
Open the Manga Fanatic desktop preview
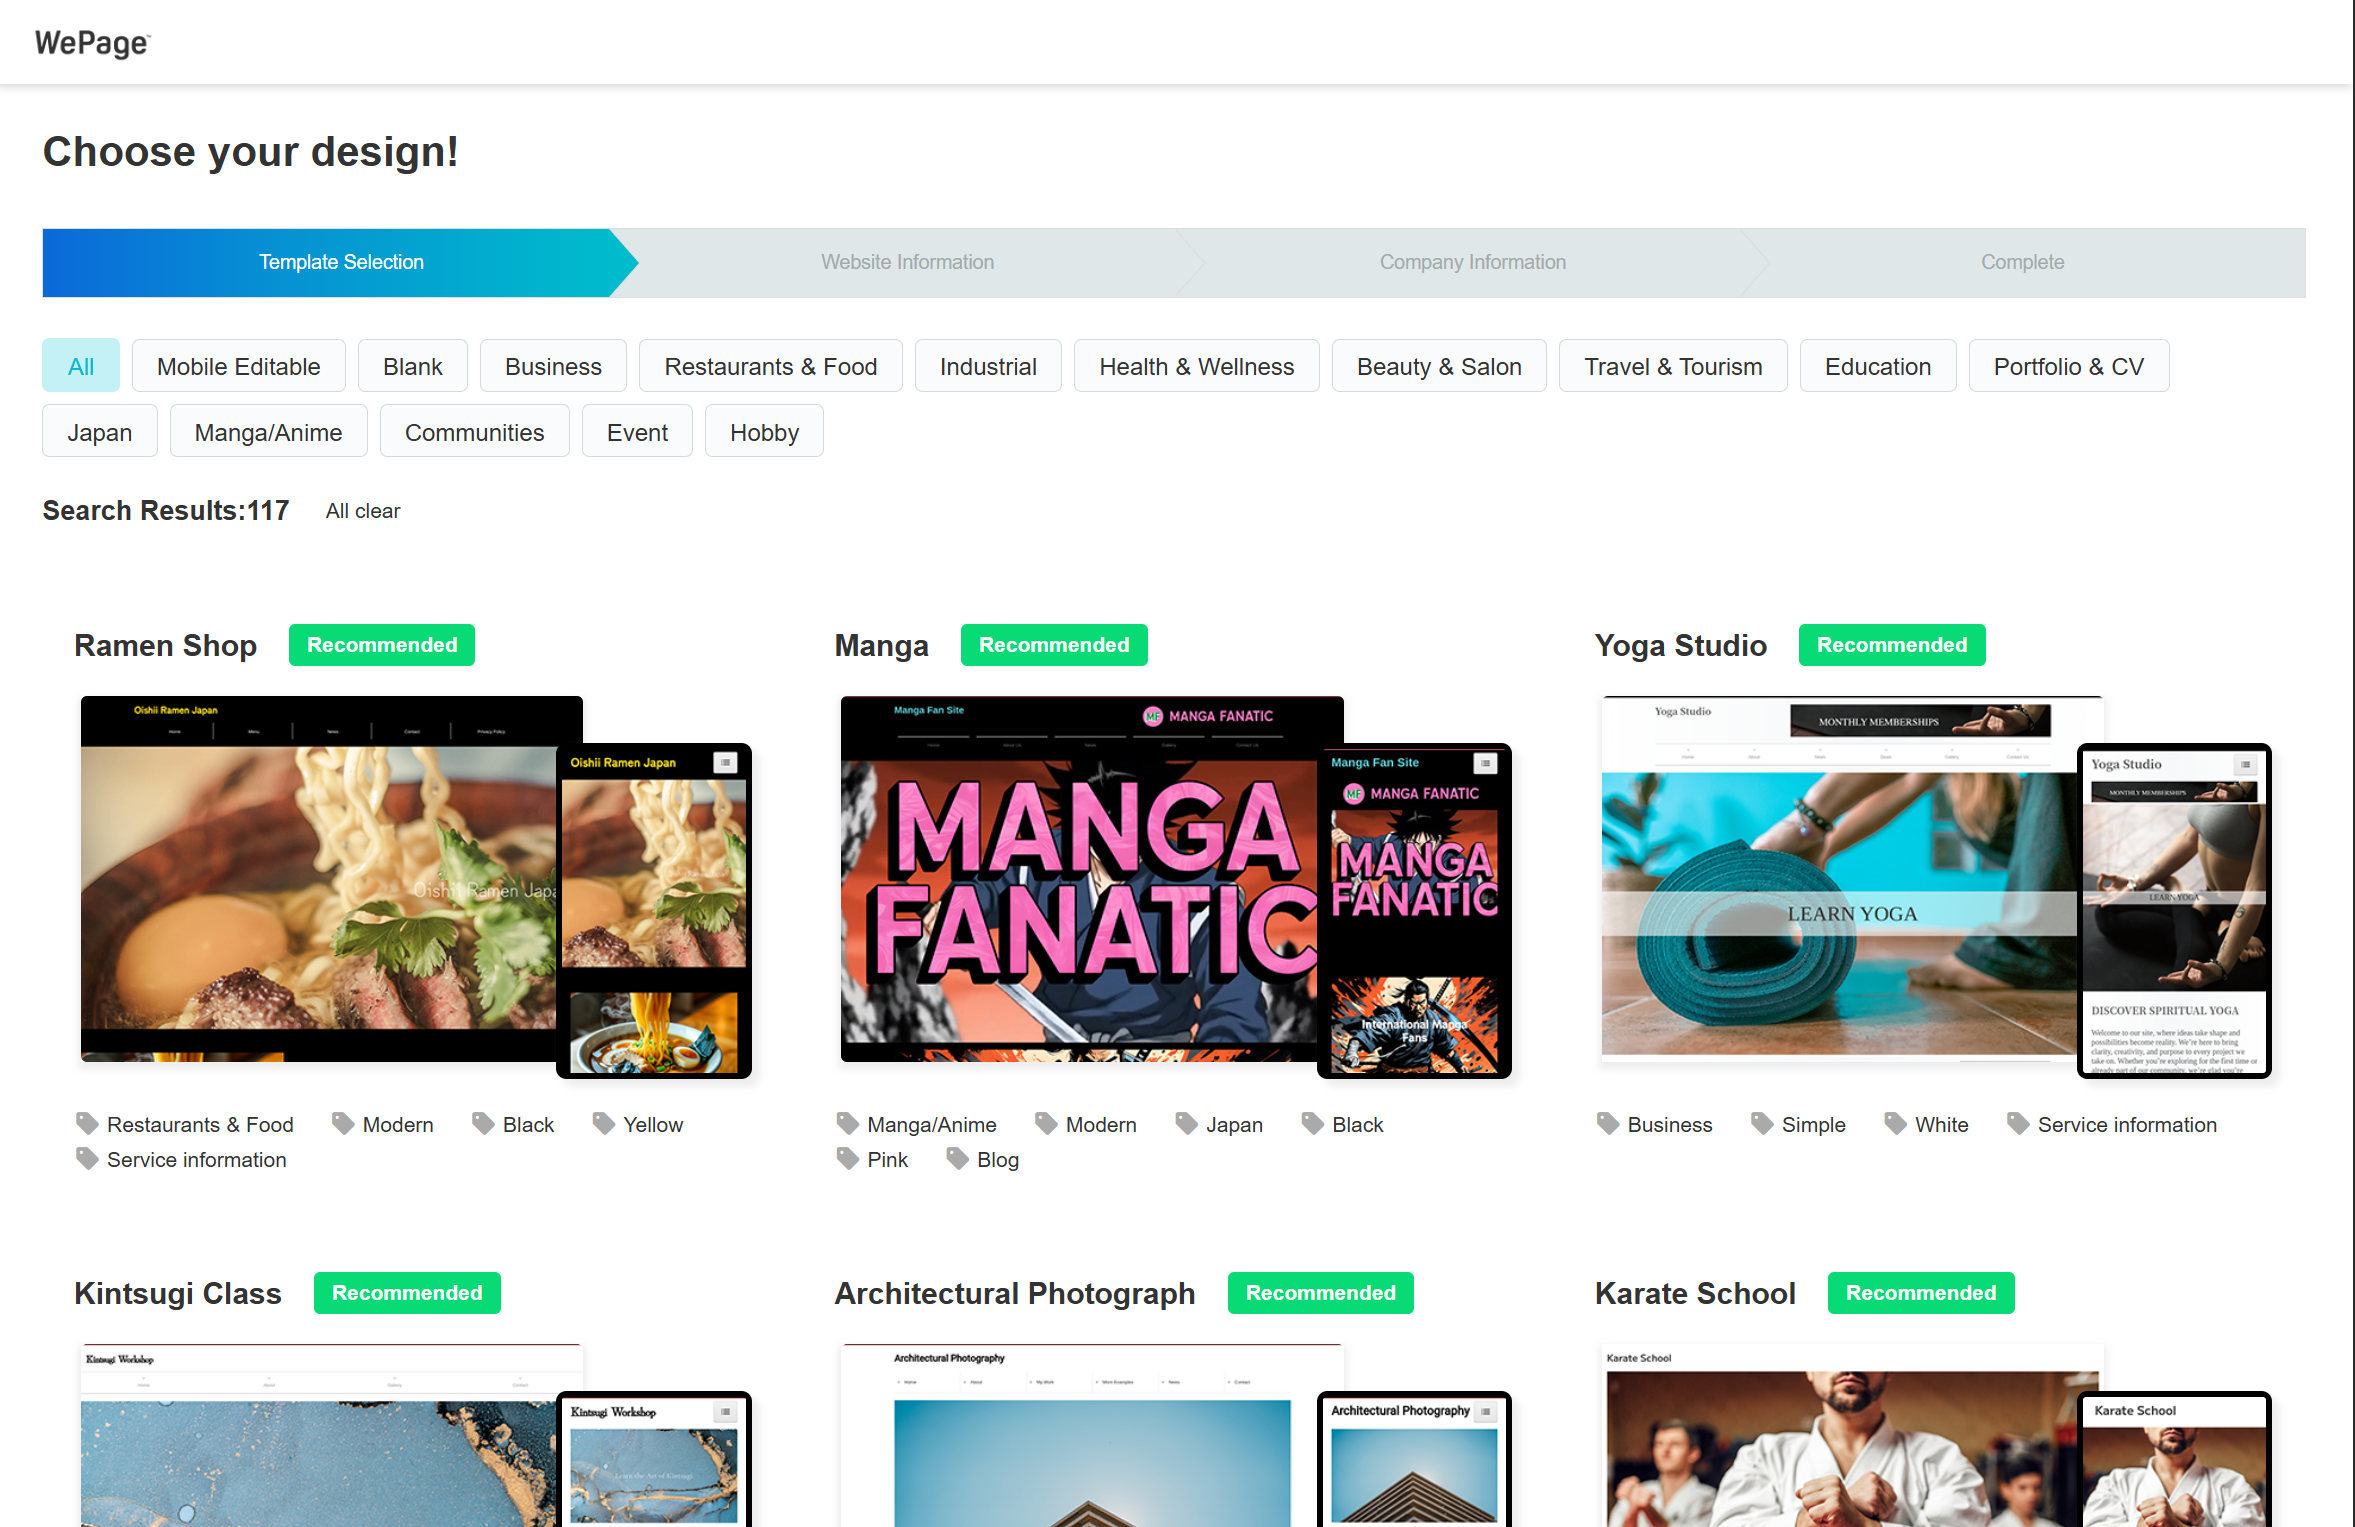[x=1079, y=878]
